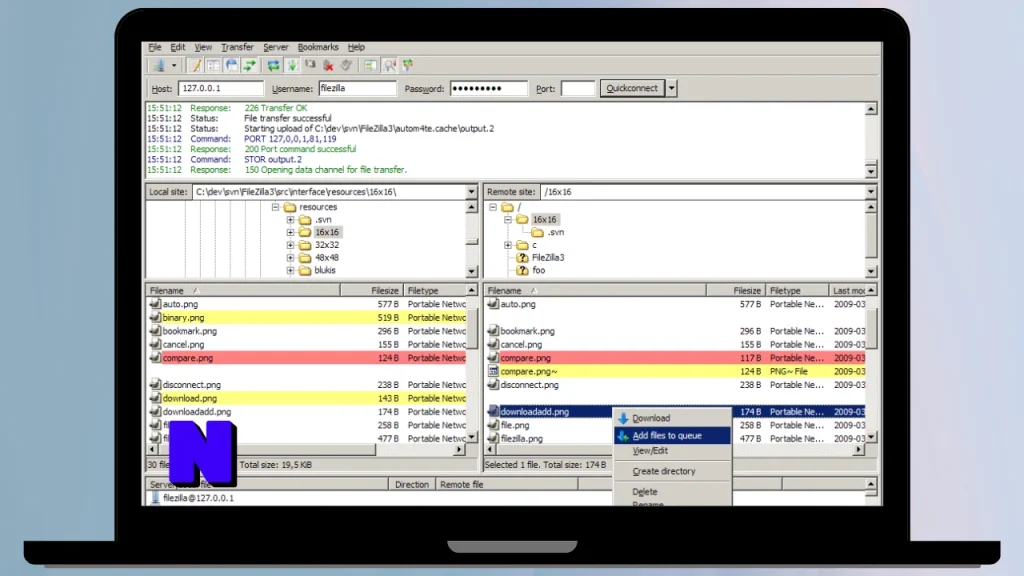
Task: Click the reconnect to server icon
Action: [347, 65]
